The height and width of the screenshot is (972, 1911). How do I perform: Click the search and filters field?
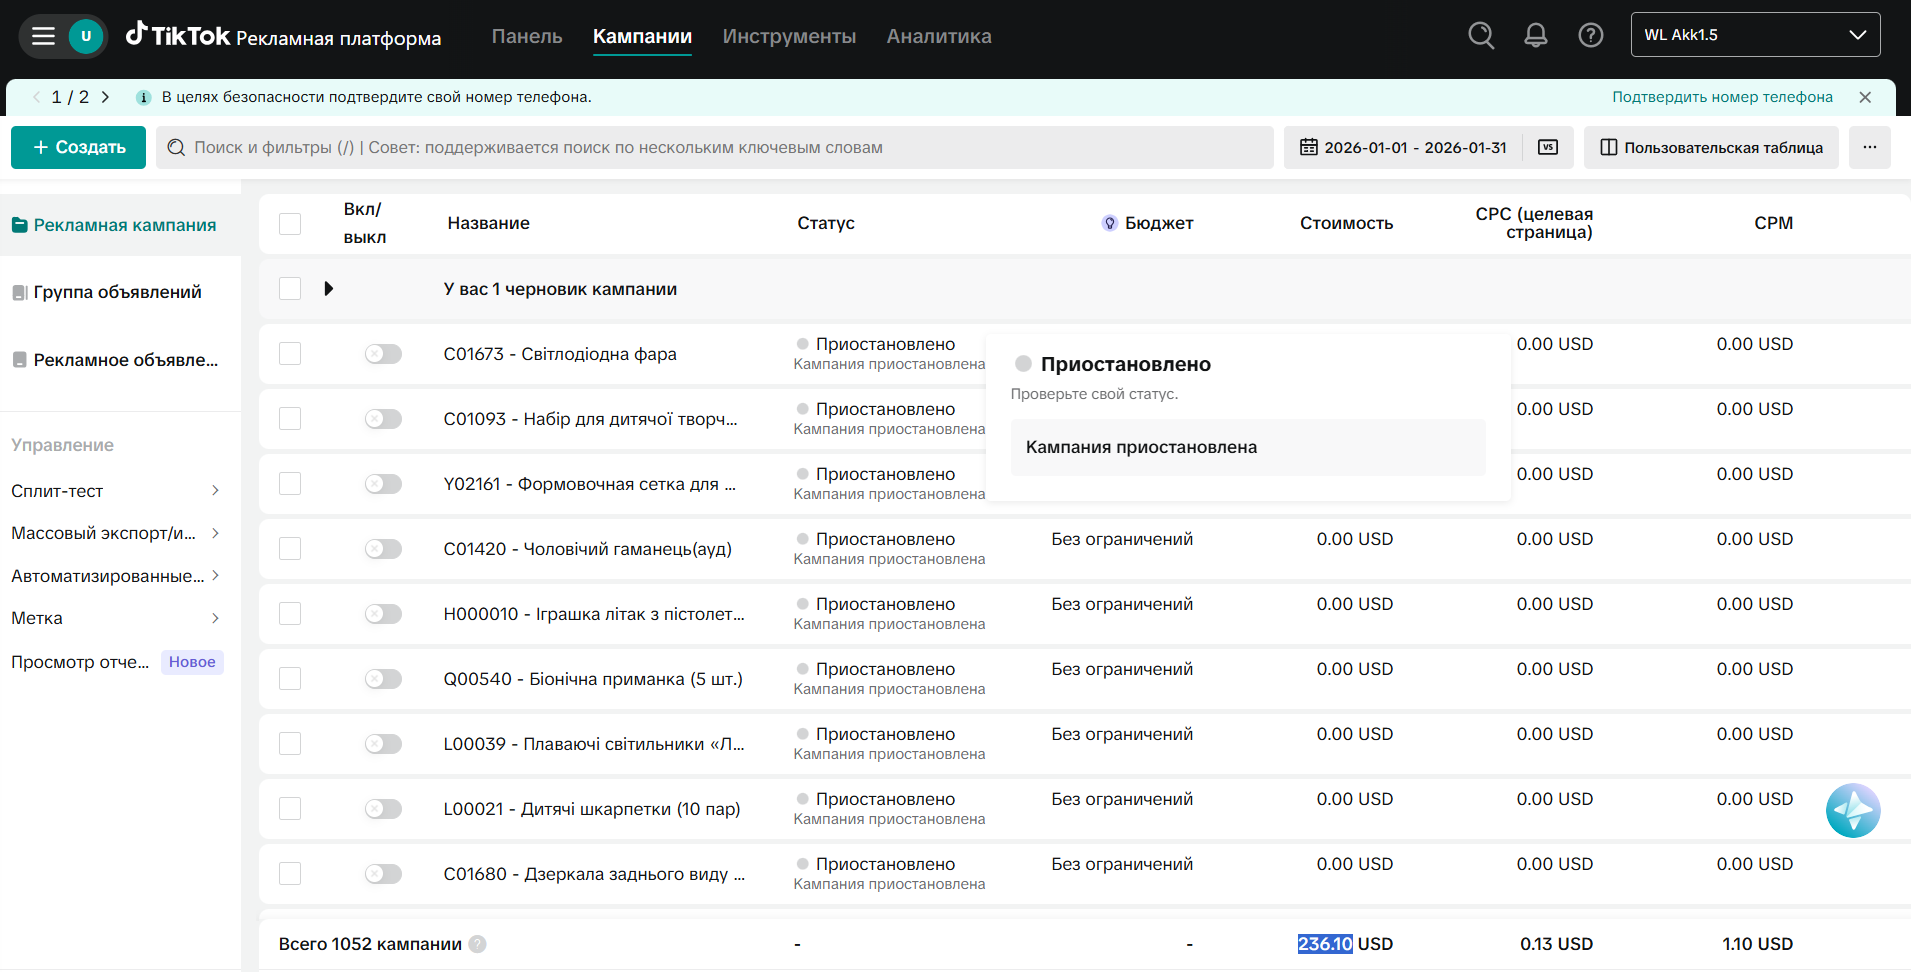coord(714,148)
